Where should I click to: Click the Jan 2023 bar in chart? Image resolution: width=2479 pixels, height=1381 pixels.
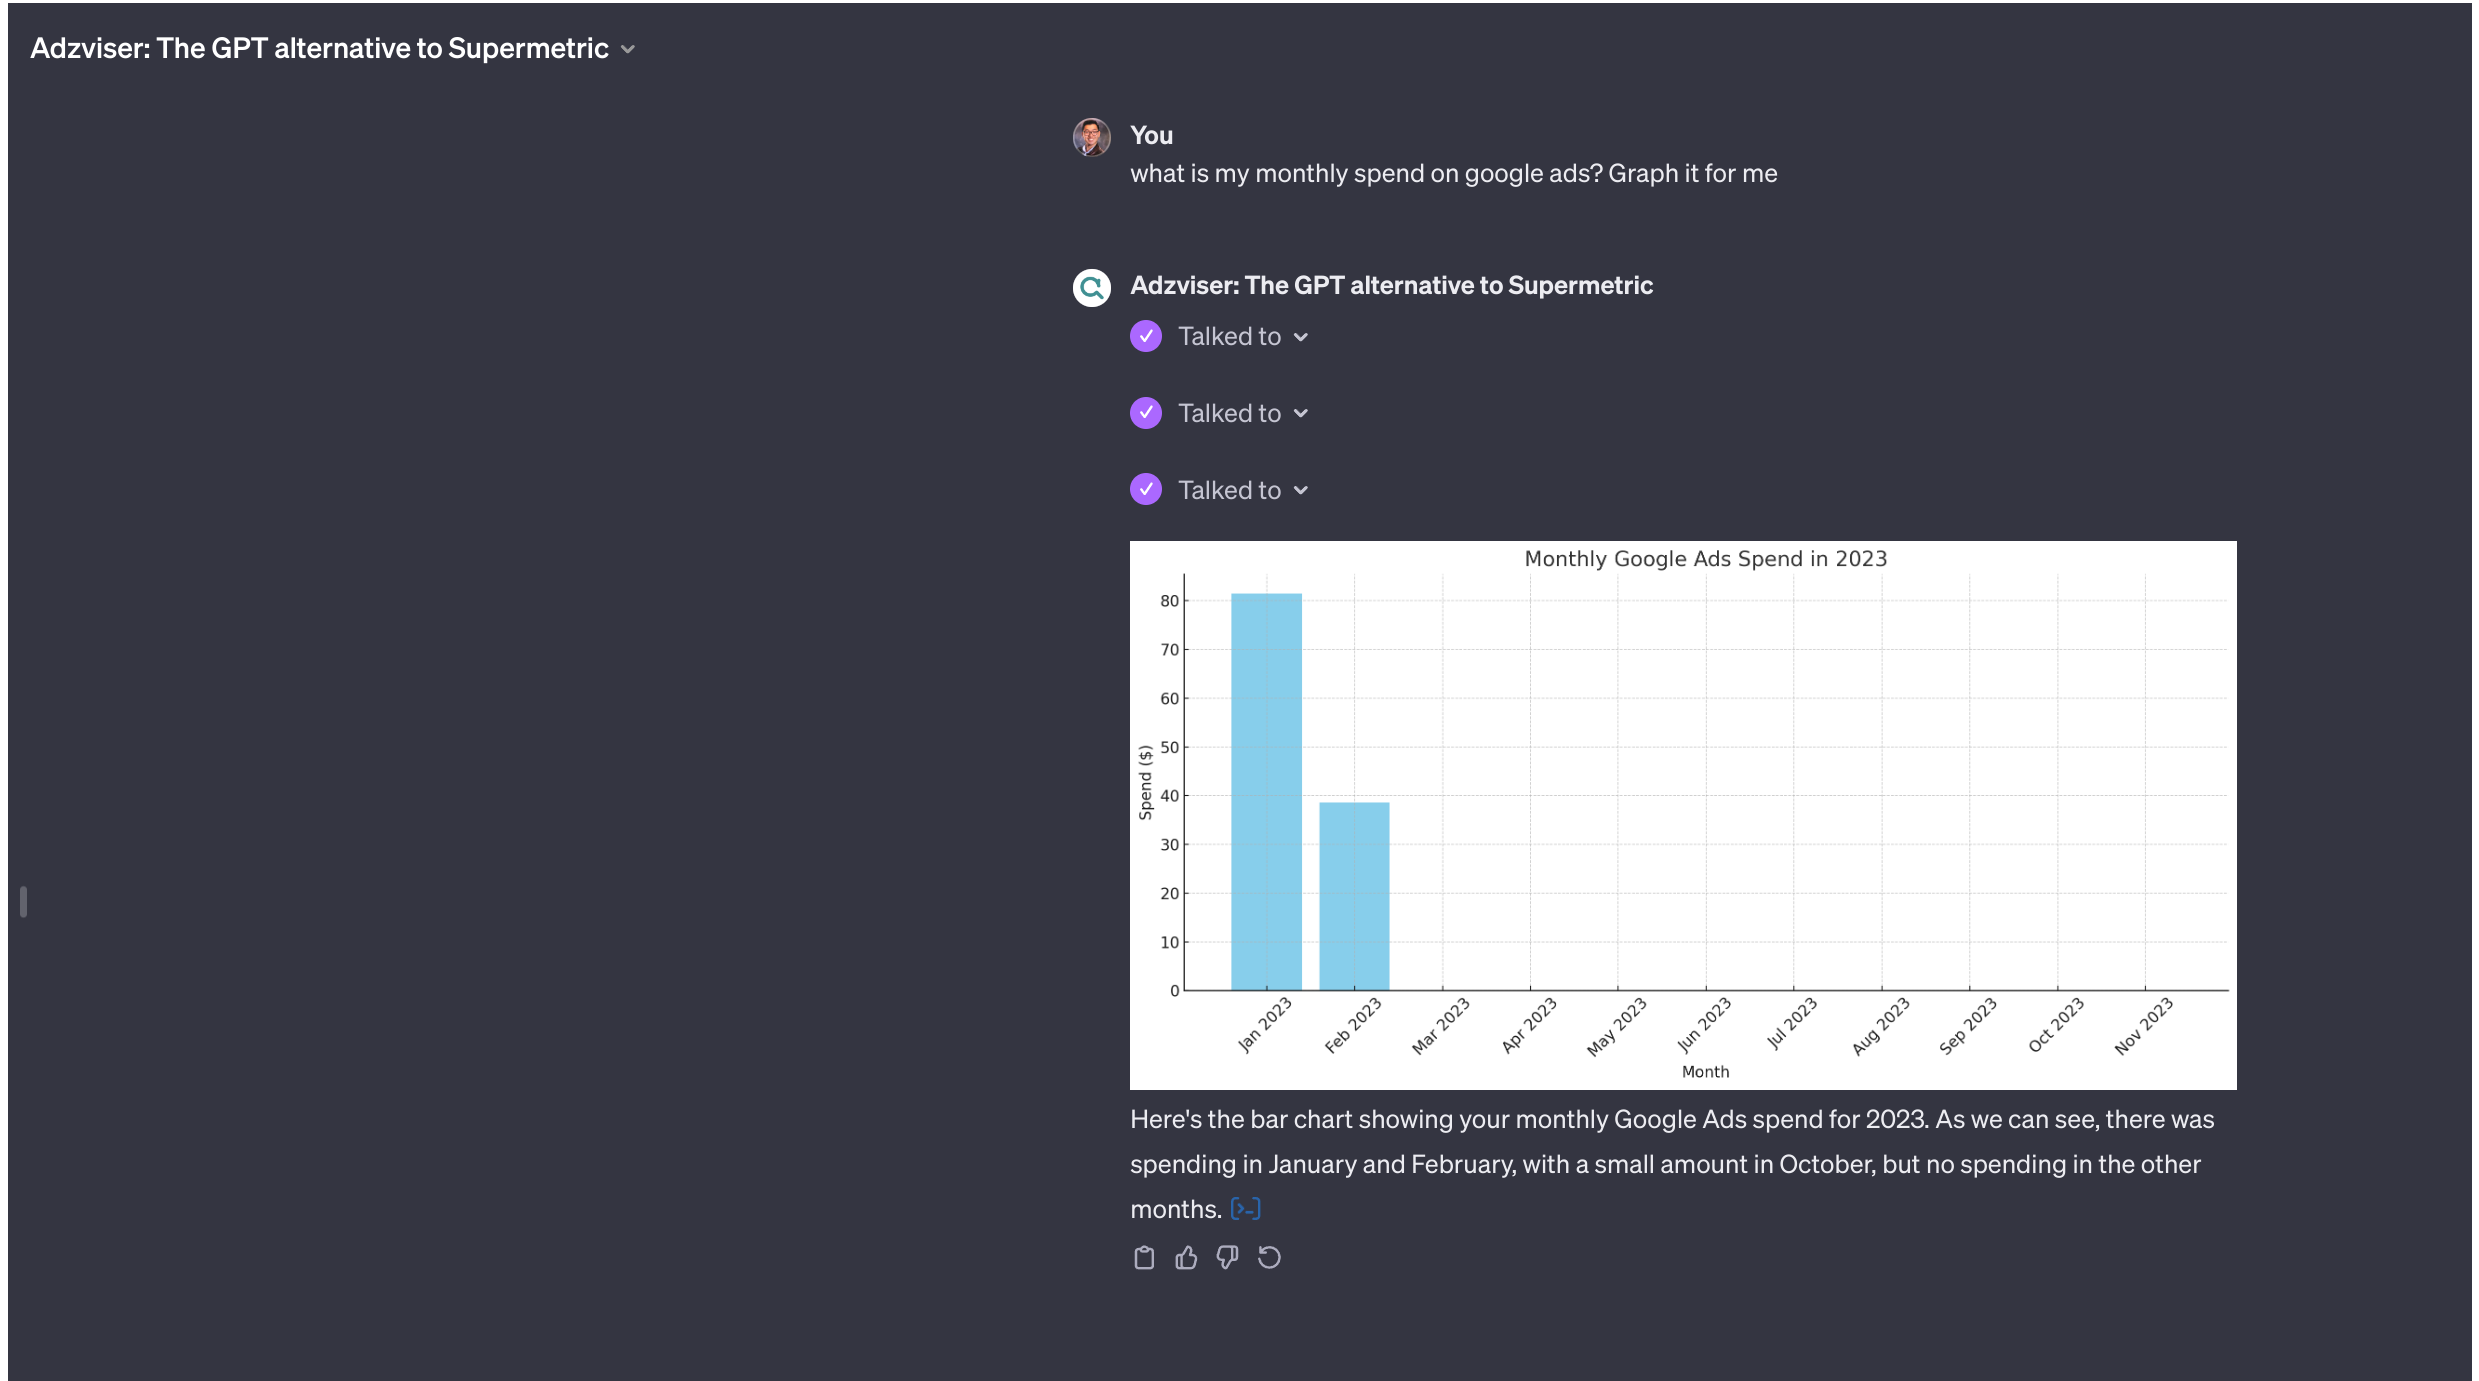[x=1266, y=790]
